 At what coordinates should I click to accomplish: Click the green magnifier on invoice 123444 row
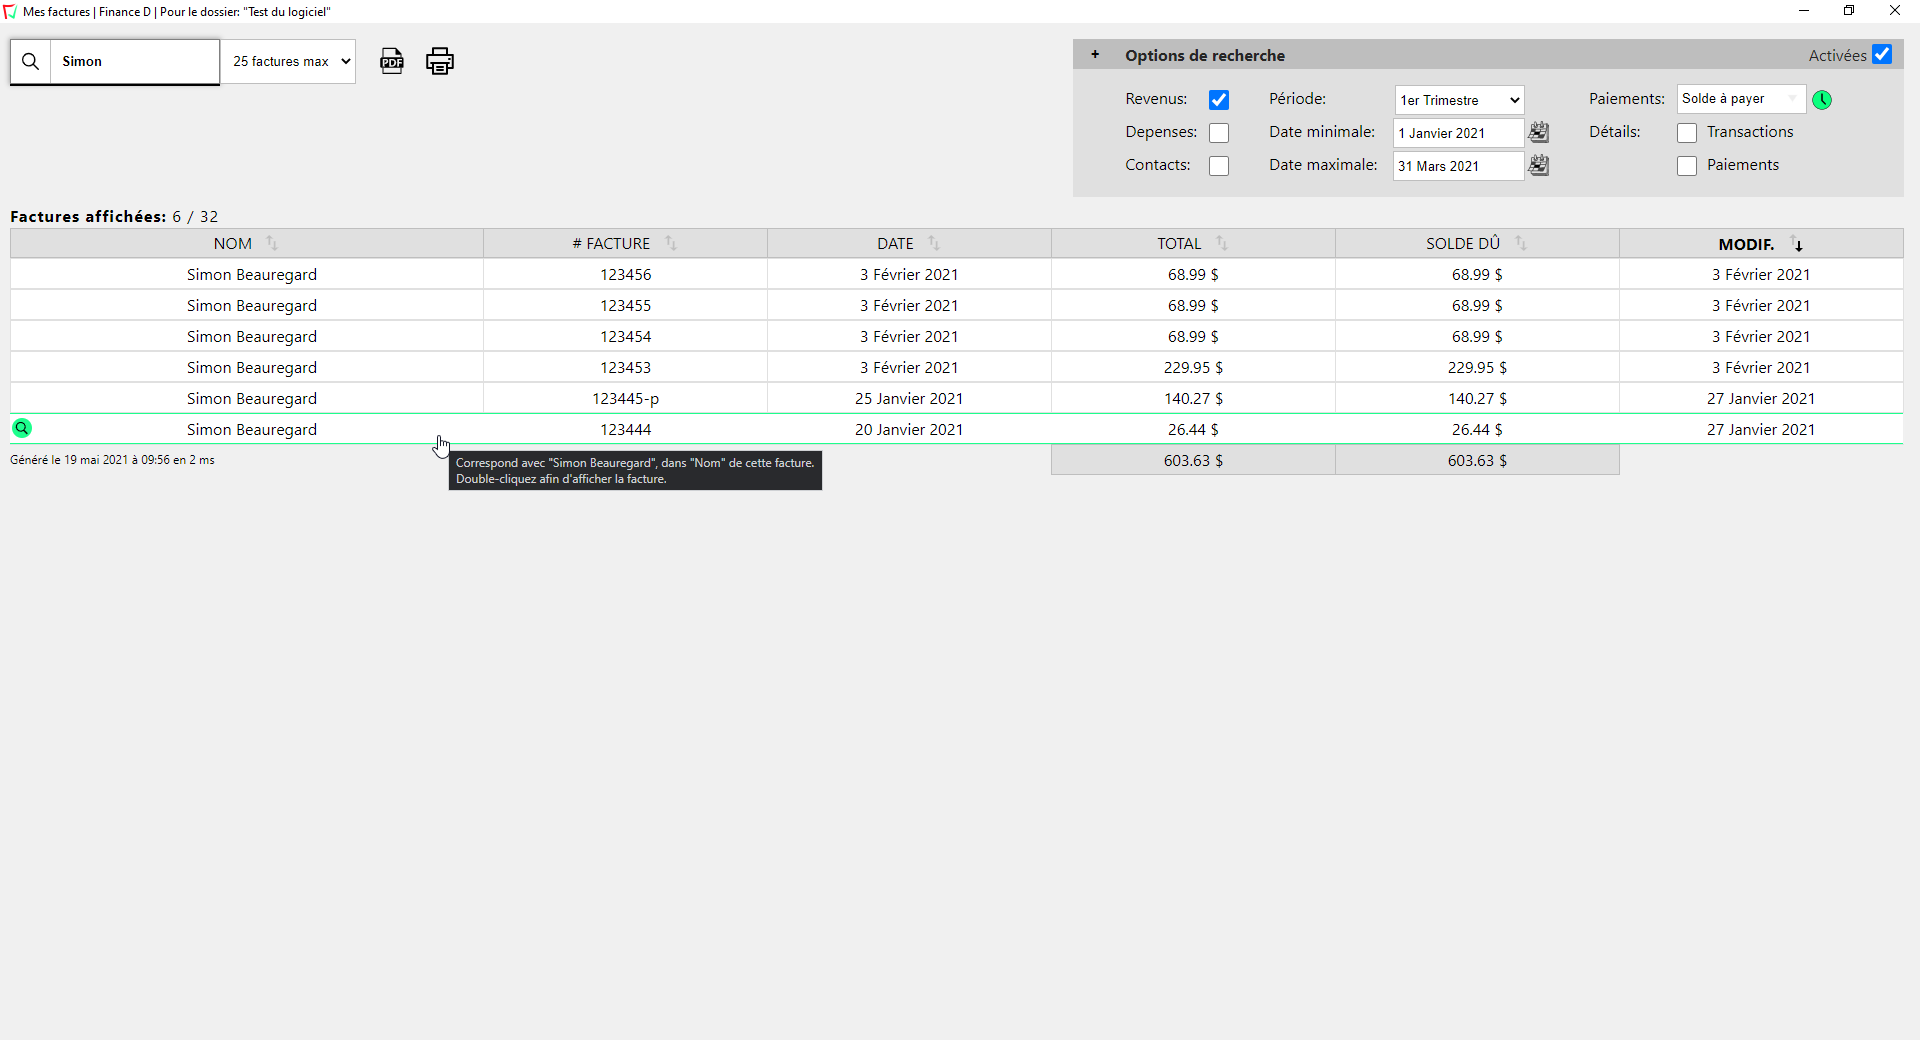(x=22, y=429)
